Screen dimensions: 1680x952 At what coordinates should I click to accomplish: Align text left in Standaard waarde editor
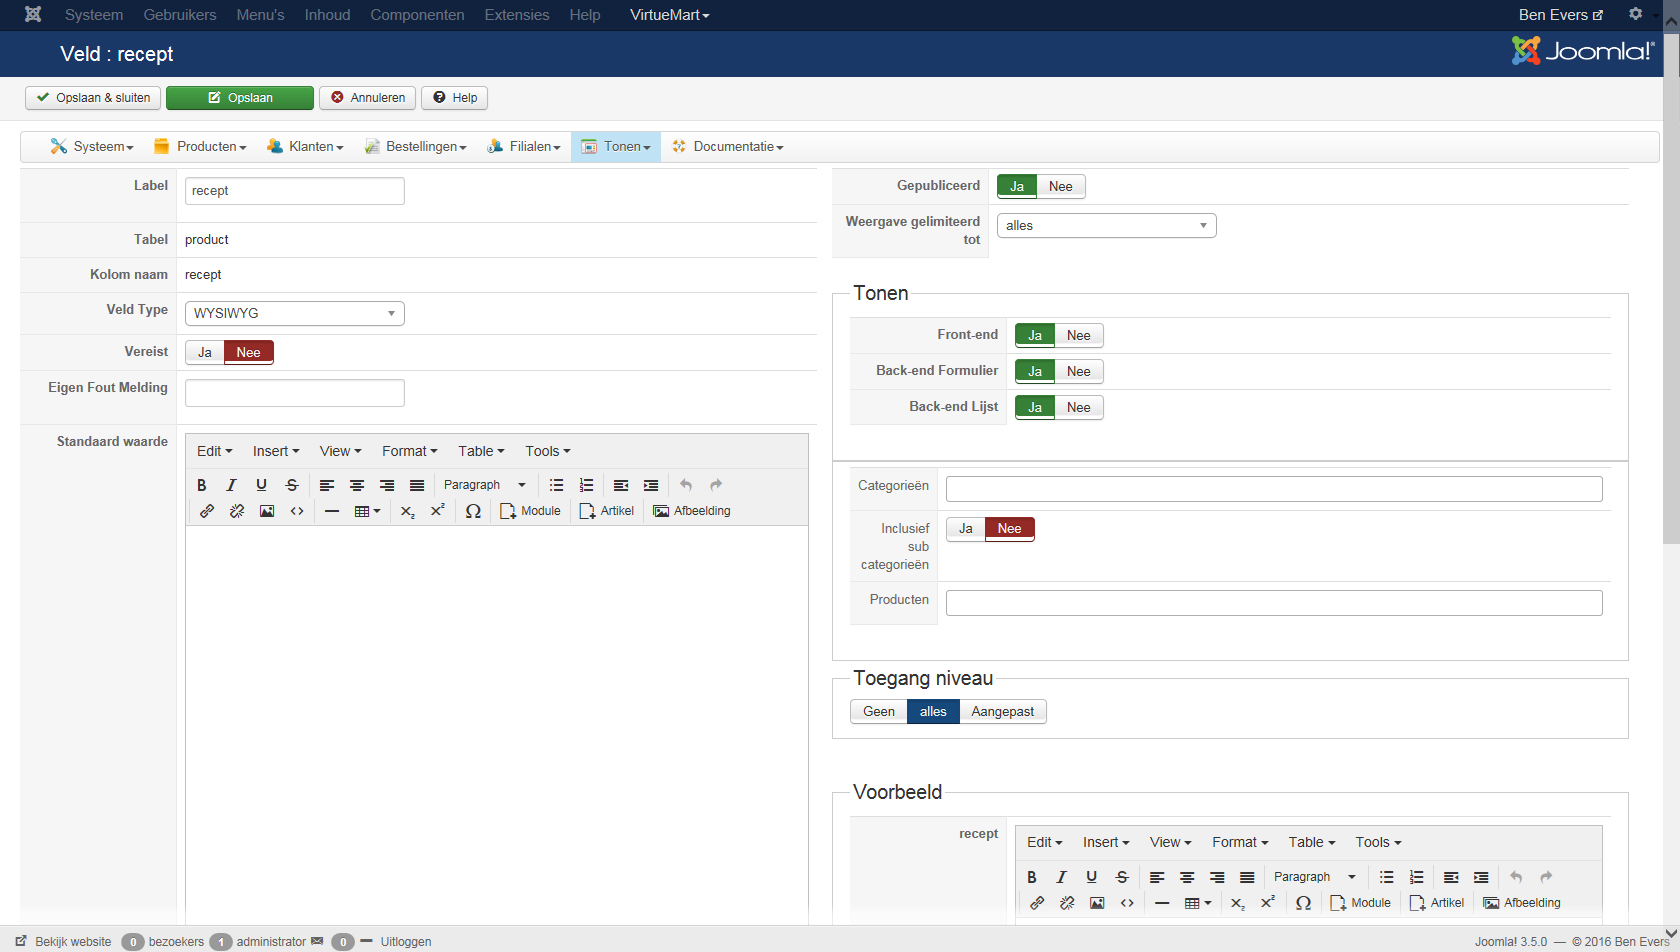pos(327,485)
